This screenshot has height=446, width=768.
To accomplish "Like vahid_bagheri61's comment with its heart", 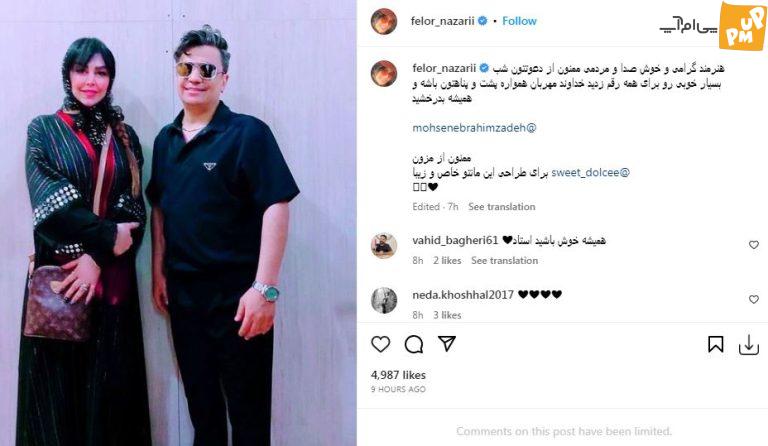I will coord(754,245).
